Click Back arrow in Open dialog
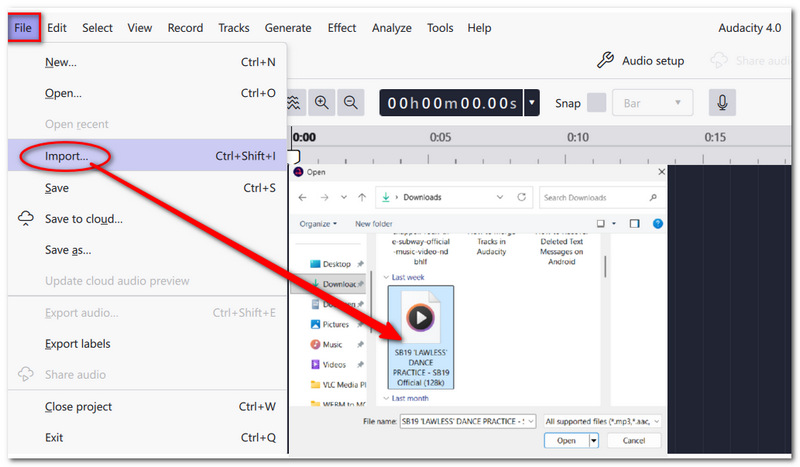 click(x=303, y=198)
